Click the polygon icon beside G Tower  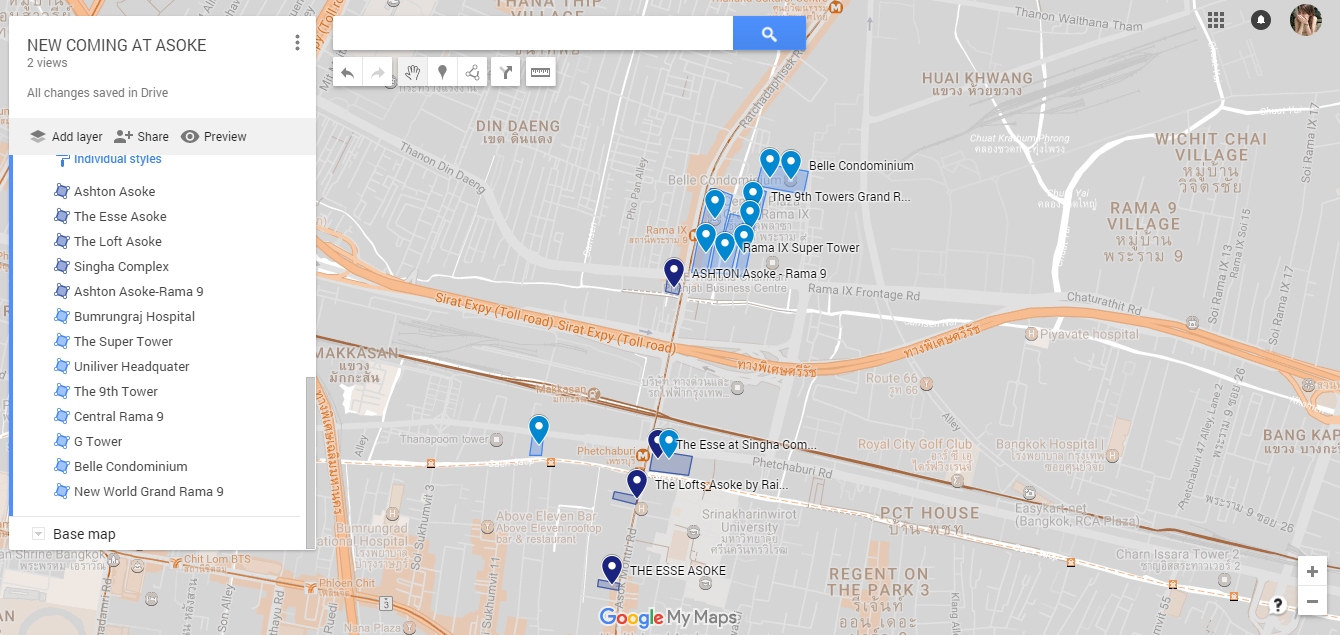coord(61,441)
